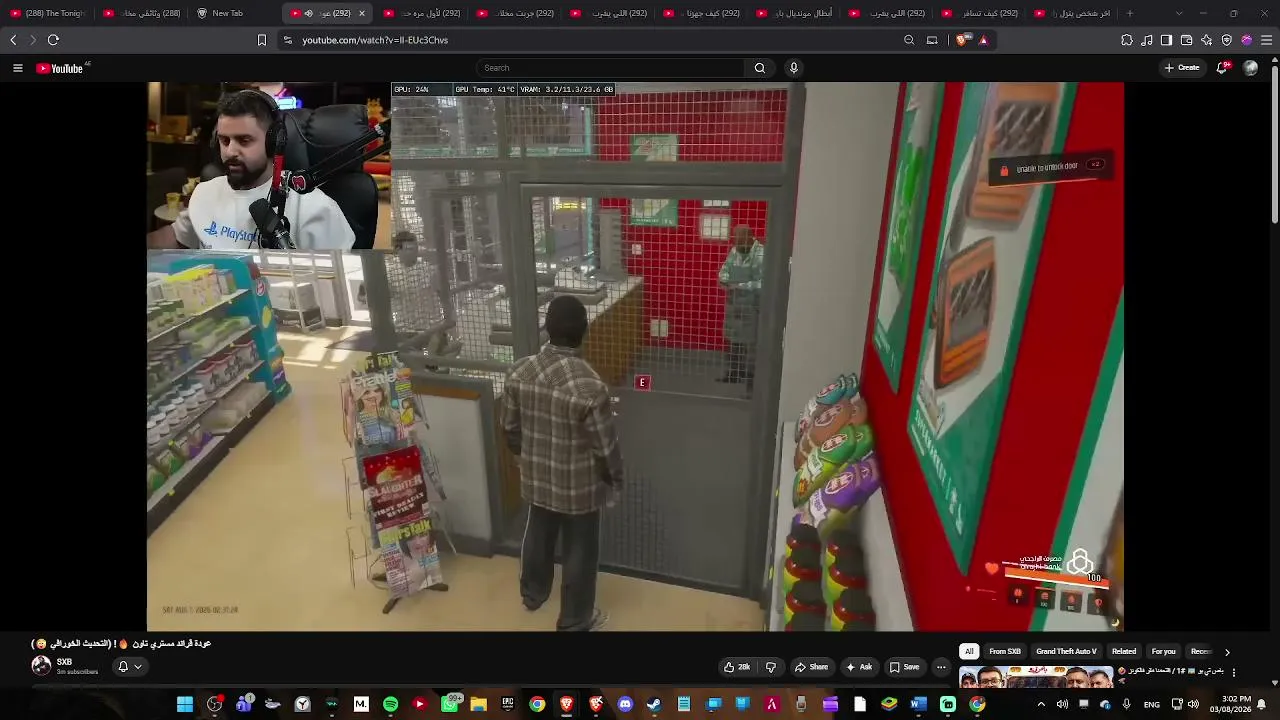
Task: Open YouTube notifications bell
Action: (x=1222, y=68)
